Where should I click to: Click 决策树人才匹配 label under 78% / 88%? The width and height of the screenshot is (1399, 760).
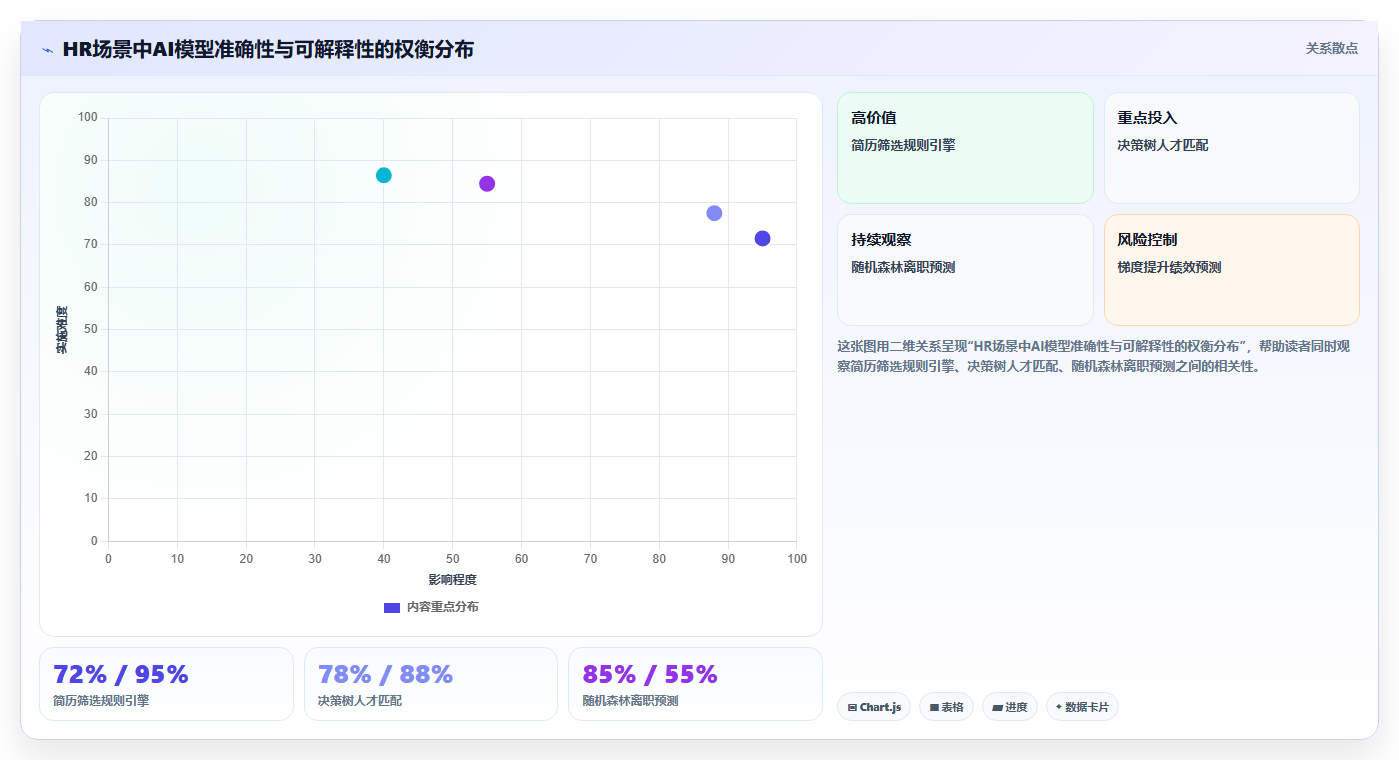click(x=360, y=701)
